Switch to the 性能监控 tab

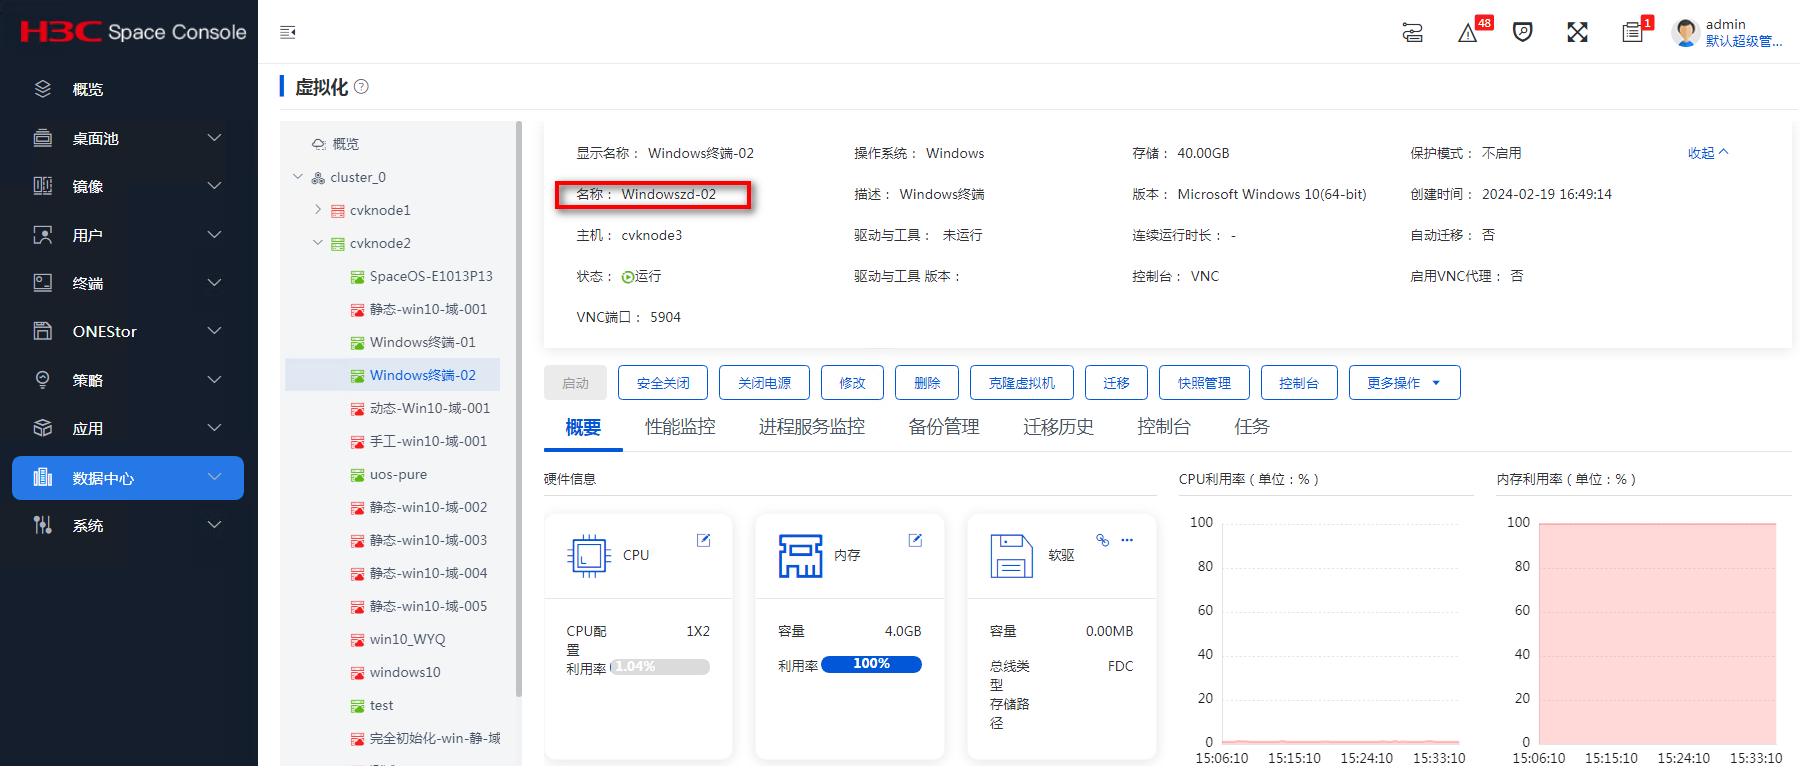click(680, 427)
